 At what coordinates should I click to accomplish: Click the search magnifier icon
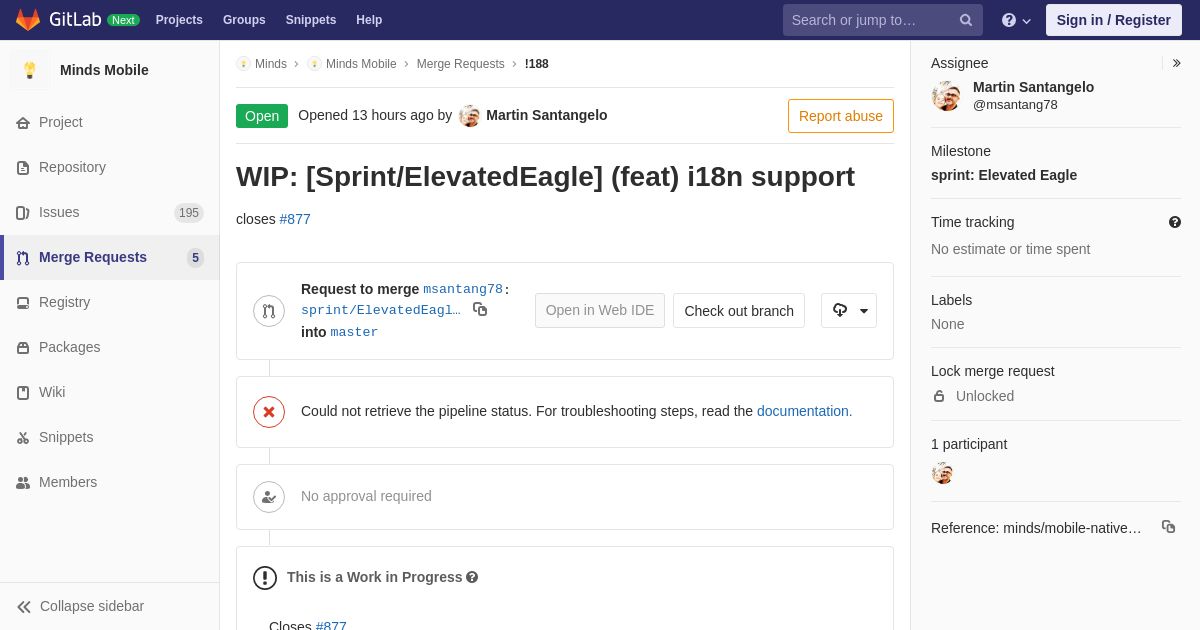pos(965,20)
